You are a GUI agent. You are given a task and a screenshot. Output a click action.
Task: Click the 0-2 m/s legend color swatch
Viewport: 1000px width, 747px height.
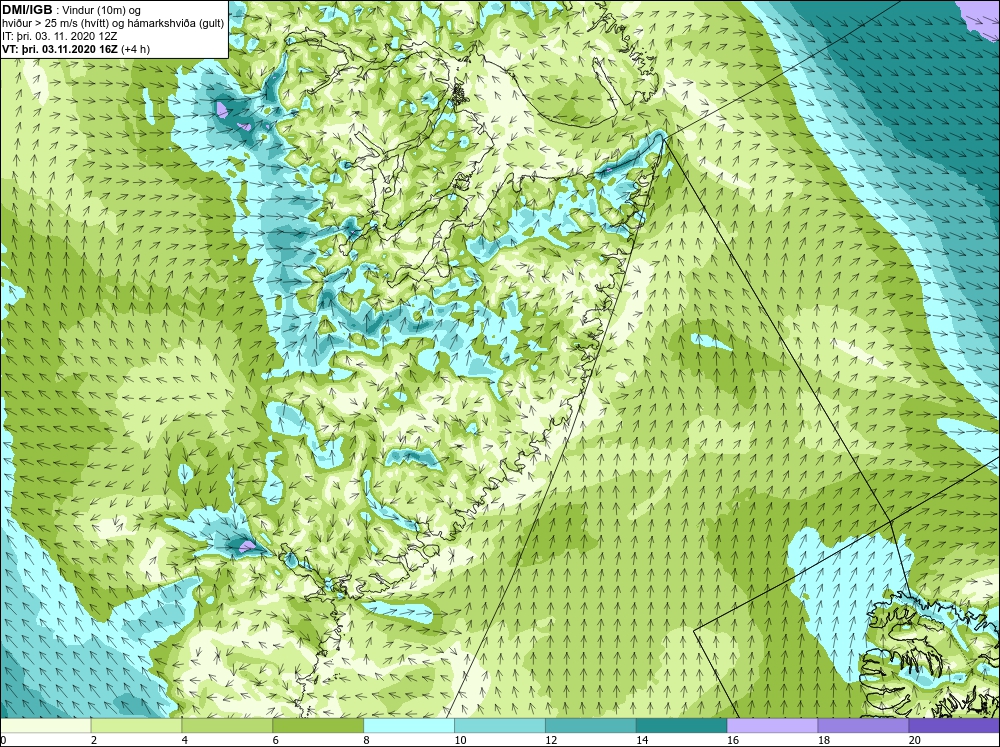45,726
